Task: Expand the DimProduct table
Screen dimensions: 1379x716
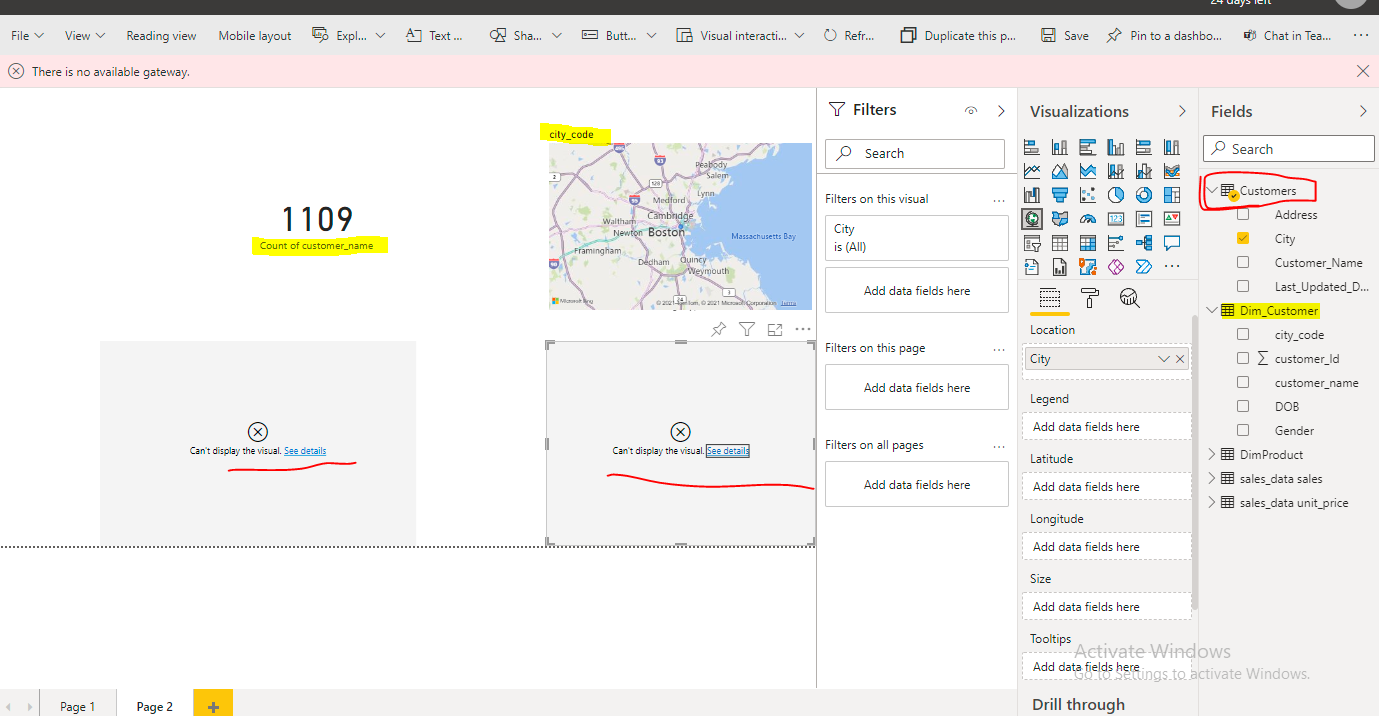Action: 1212,455
